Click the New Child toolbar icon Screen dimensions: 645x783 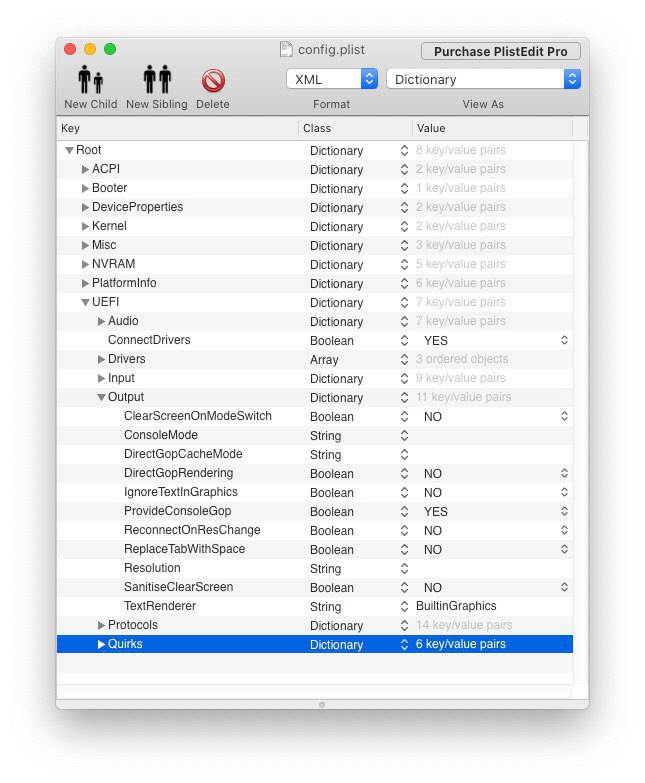pyautogui.click(x=90, y=79)
